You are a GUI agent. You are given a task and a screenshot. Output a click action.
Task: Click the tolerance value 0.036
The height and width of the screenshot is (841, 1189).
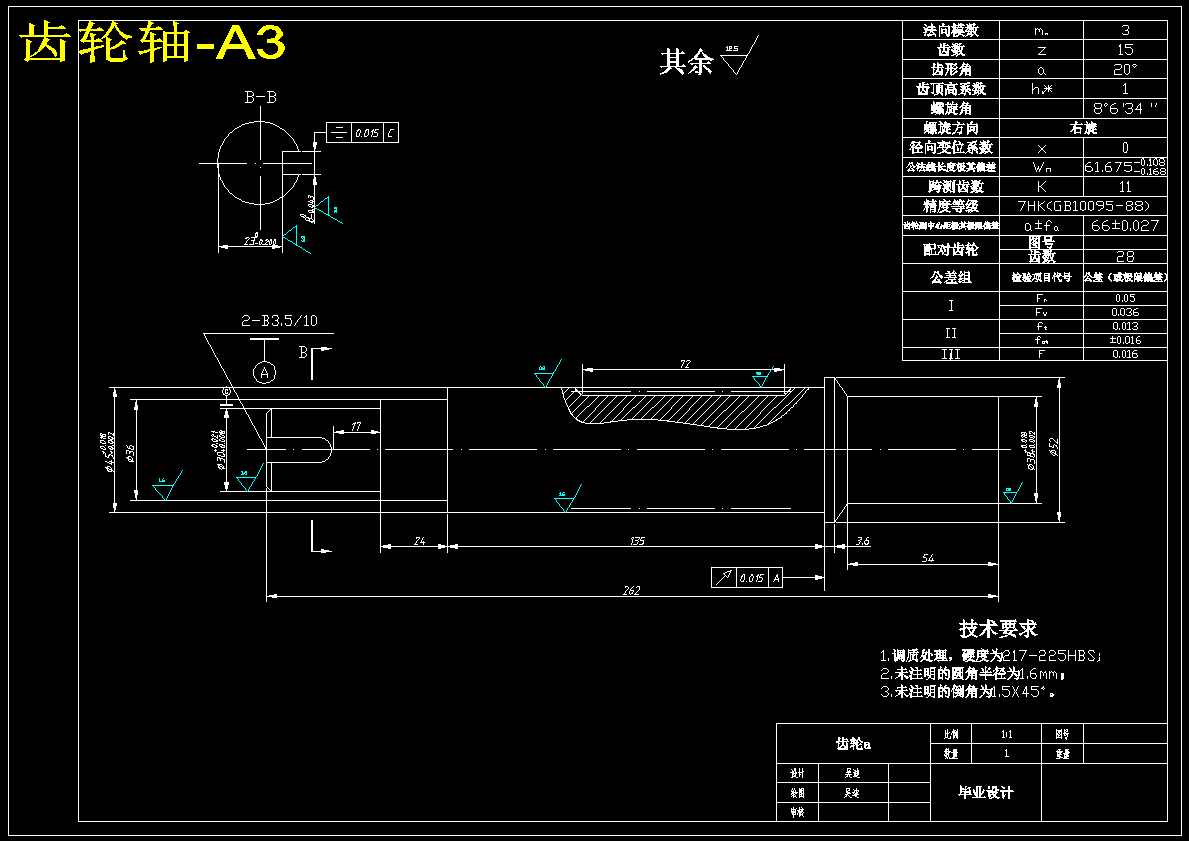pos(1125,312)
